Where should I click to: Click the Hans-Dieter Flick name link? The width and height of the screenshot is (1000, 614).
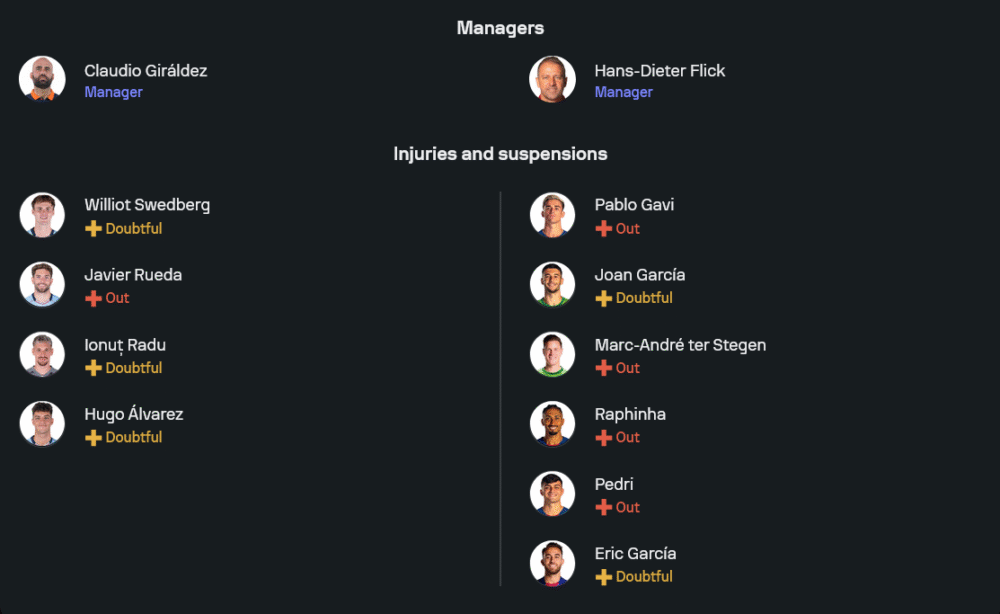(x=659, y=71)
